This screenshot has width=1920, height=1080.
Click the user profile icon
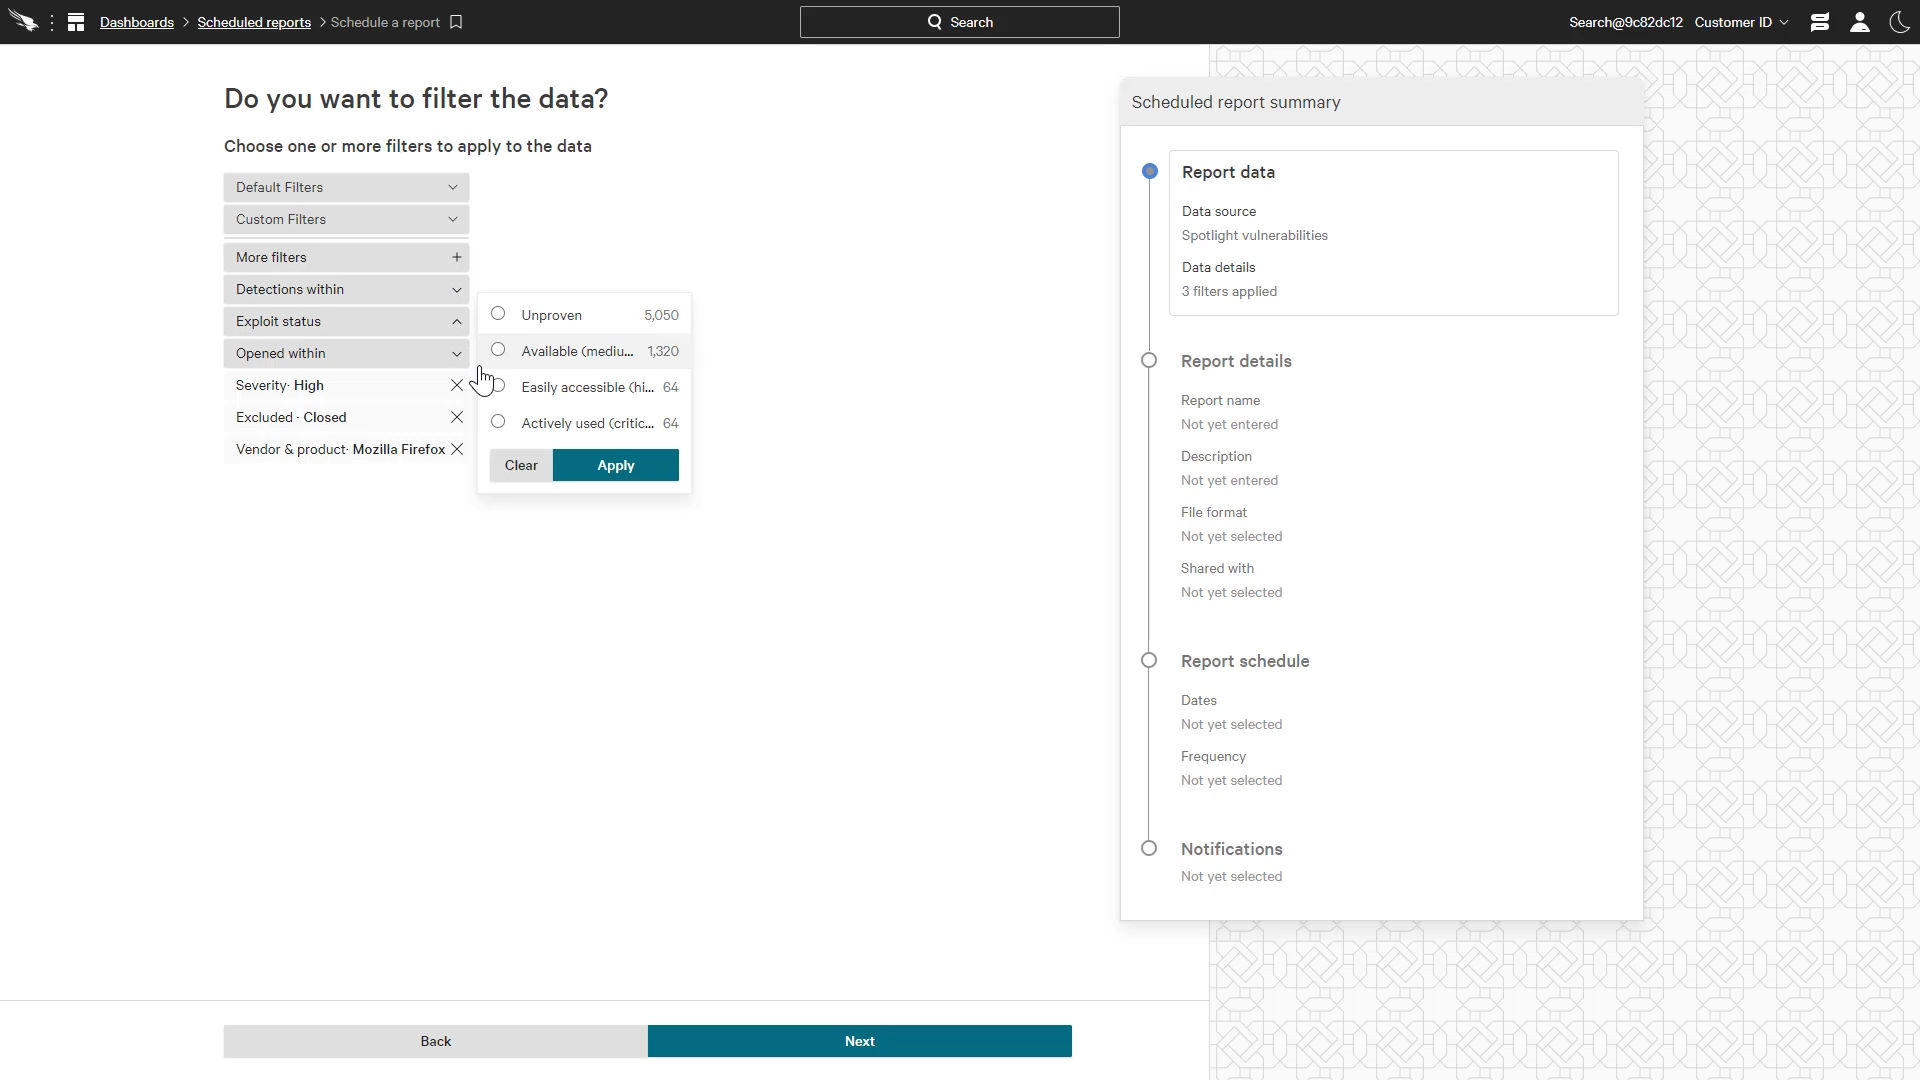click(1859, 22)
